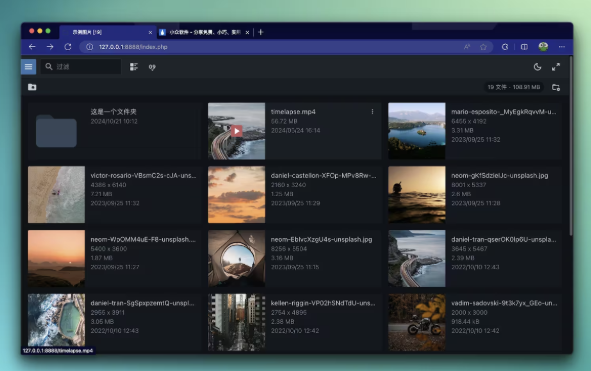The height and width of the screenshot is (371, 591).
Task: Open the split screen browser icon
Action: tap(524, 47)
